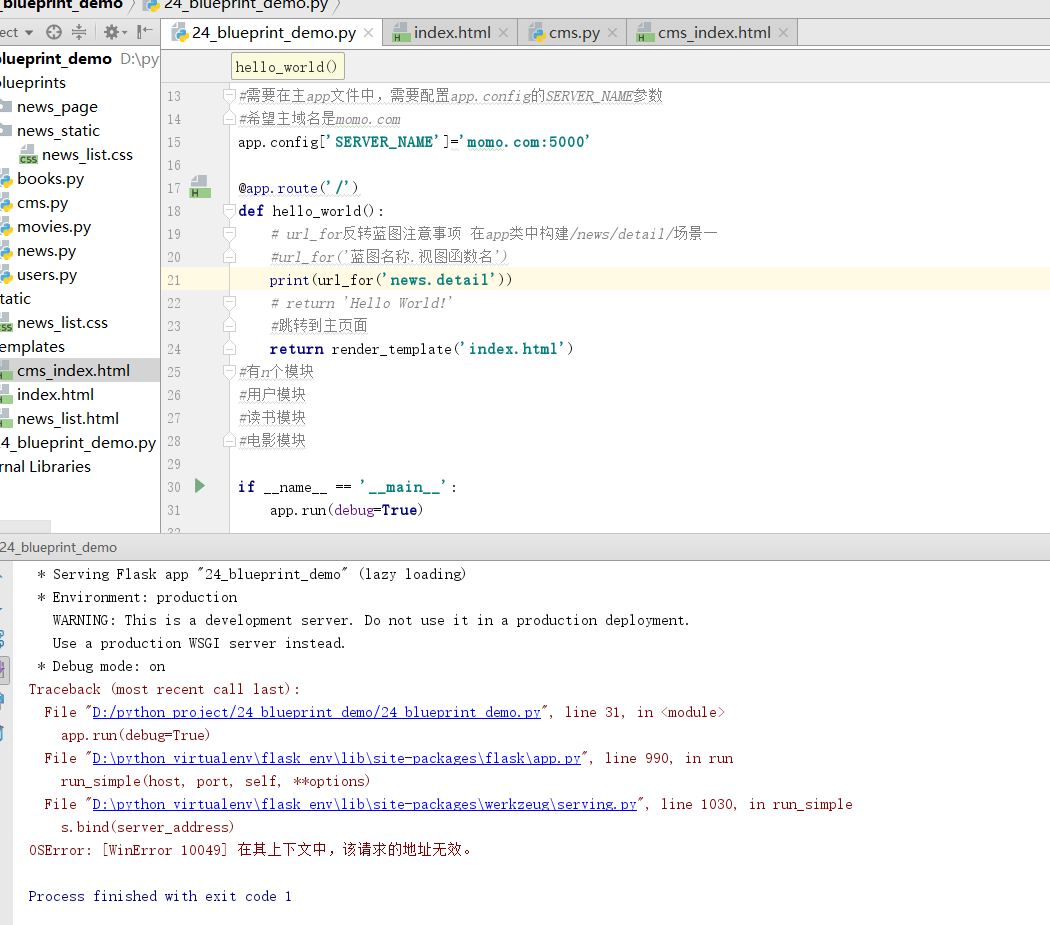Toggle fold marker at line 22
Image resolution: width=1050 pixels, height=925 pixels.
[x=229, y=303]
